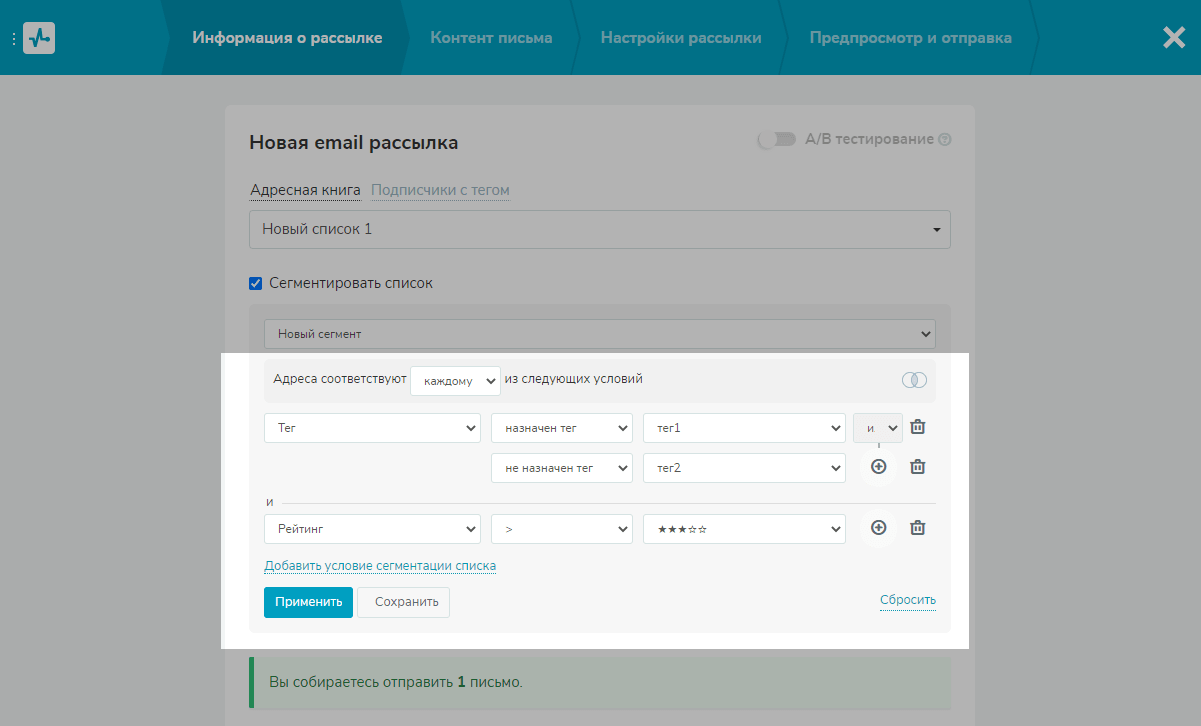The image size is (1201, 726).
Task: Close the campaign wizard with X
Action: pos(1173,38)
